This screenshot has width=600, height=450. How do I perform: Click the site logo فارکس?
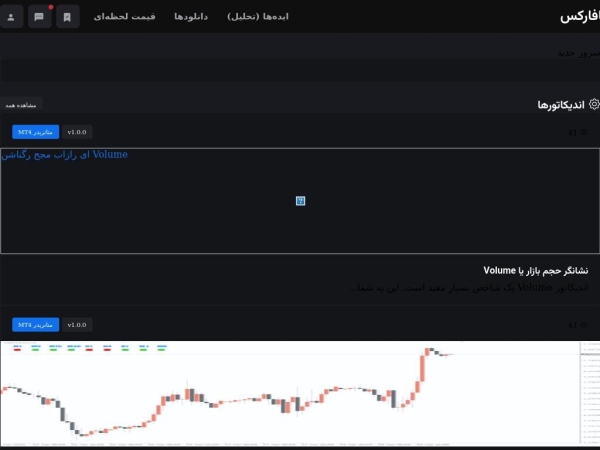pos(580,17)
